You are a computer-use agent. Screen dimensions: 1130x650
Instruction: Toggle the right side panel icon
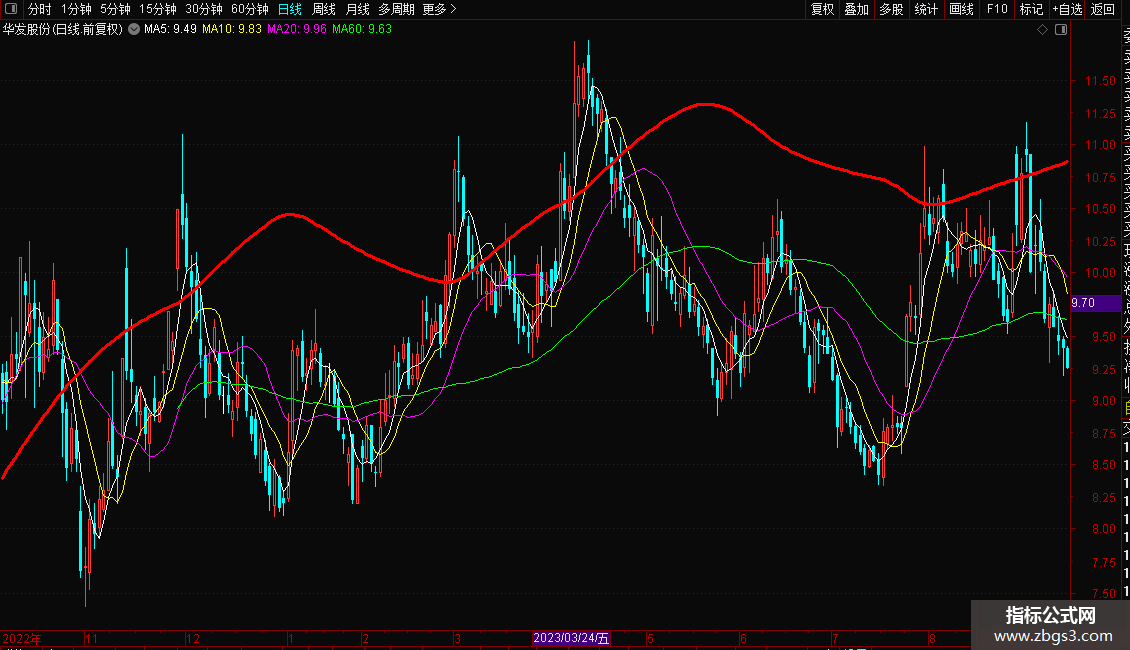coord(1061,30)
